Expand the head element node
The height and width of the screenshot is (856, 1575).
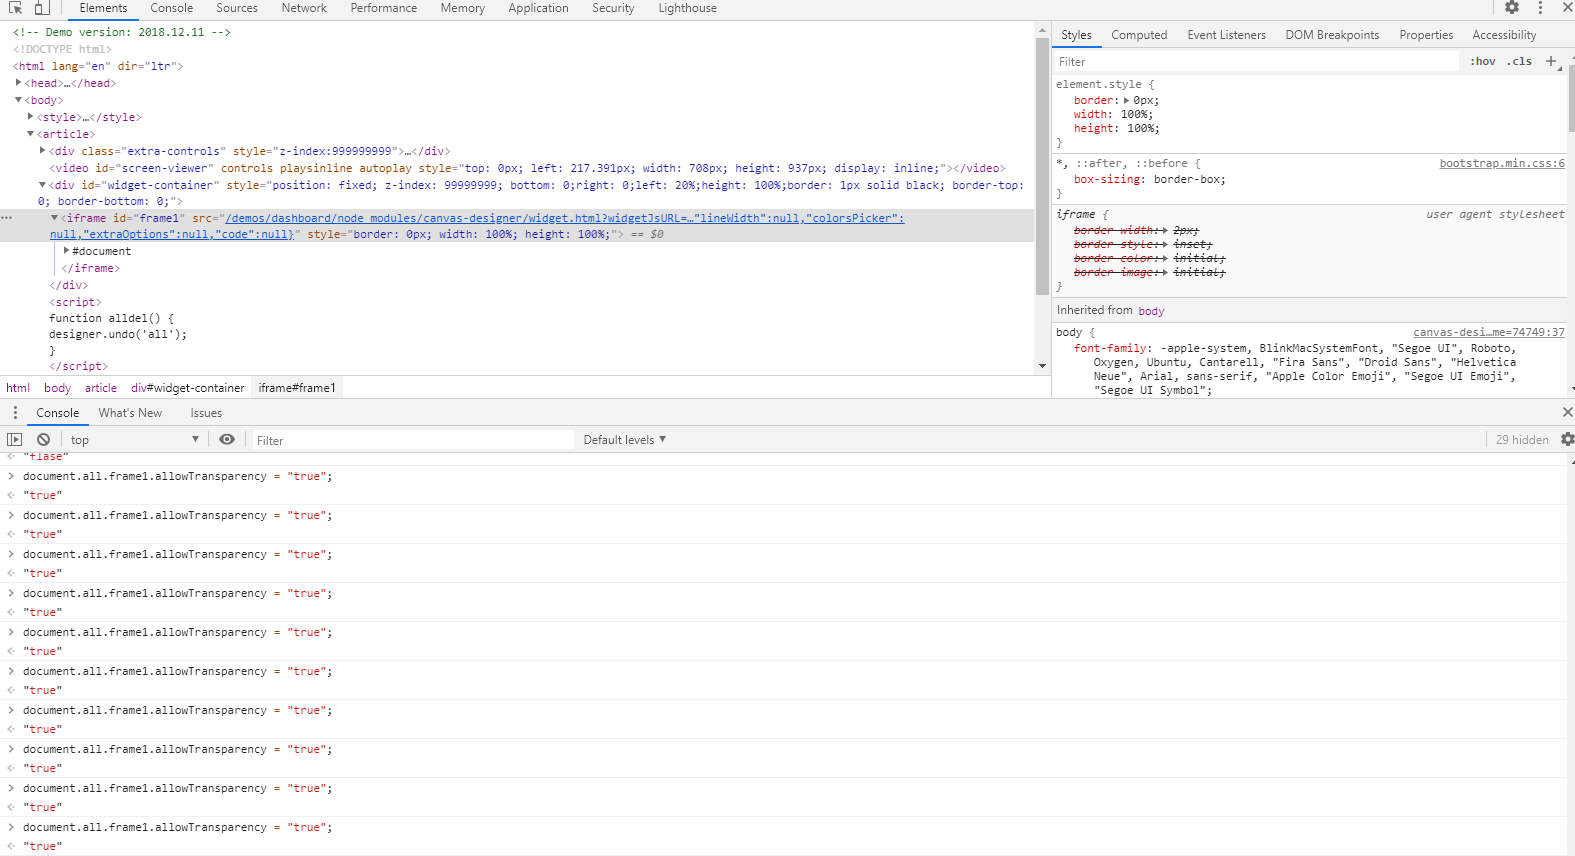coord(18,83)
